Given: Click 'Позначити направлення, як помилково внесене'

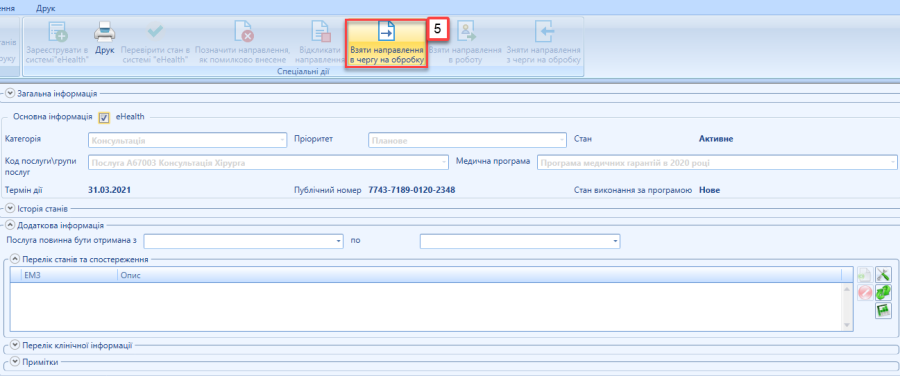Looking at the screenshot, I should [x=243, y=43].
